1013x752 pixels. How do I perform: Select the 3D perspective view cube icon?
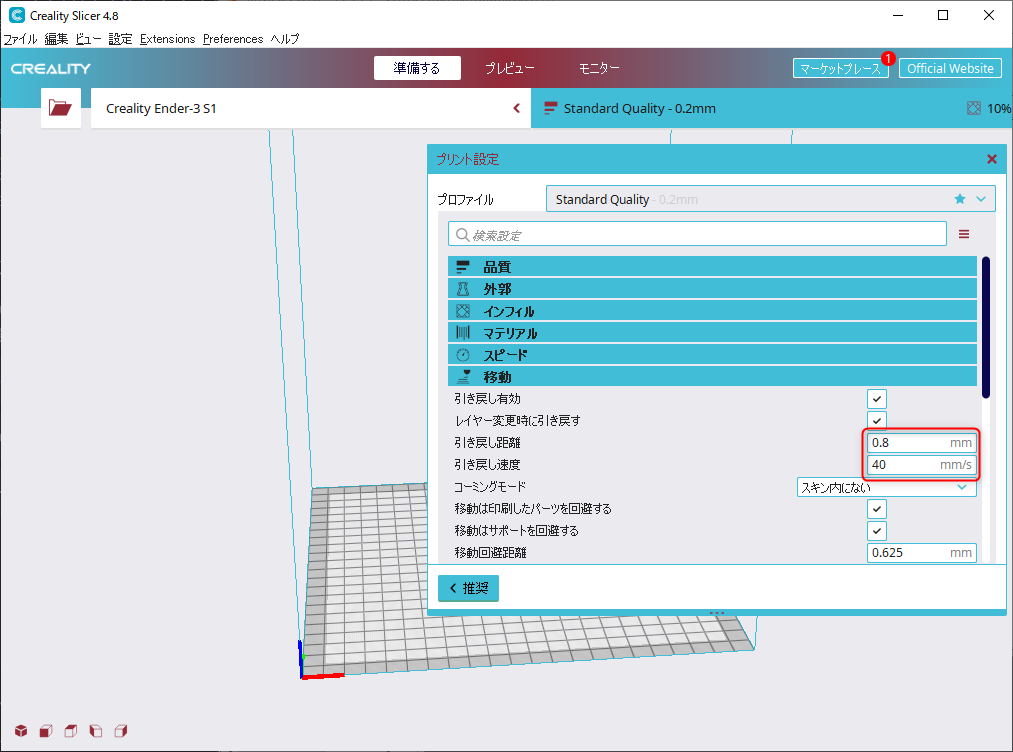click(x=21, y=731)
